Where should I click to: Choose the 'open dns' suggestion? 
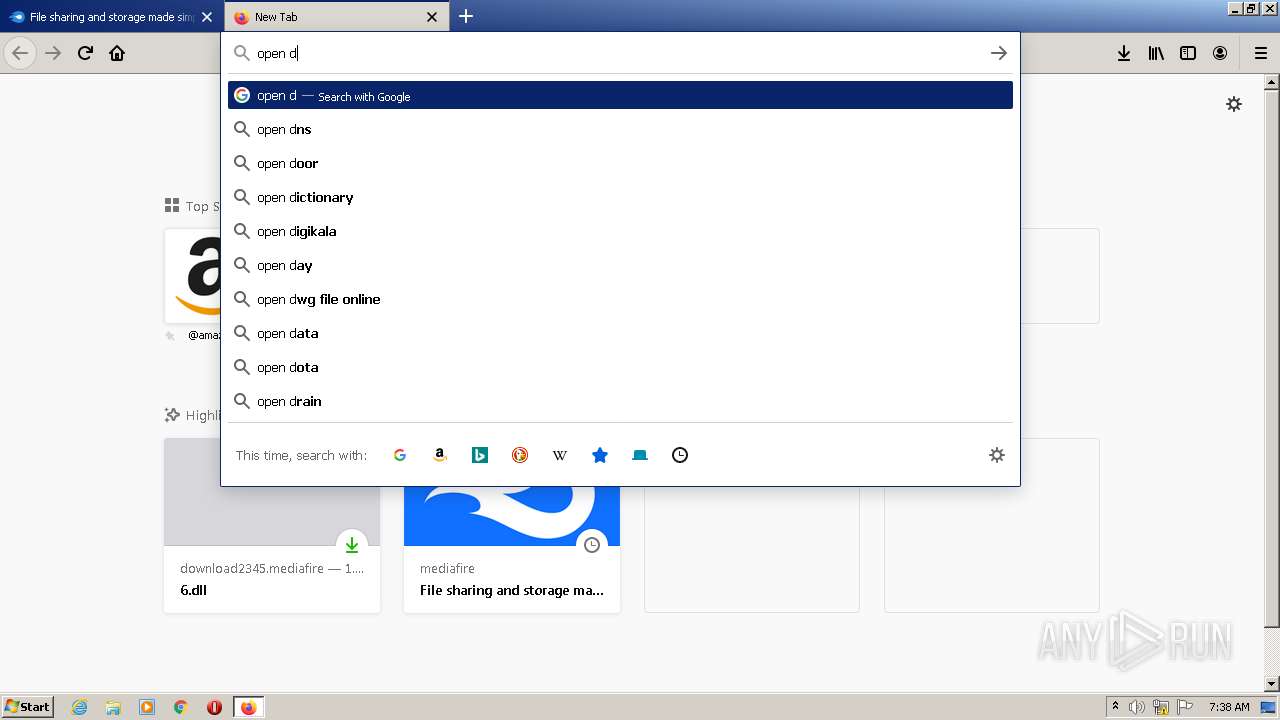click(x=620, y=129)
